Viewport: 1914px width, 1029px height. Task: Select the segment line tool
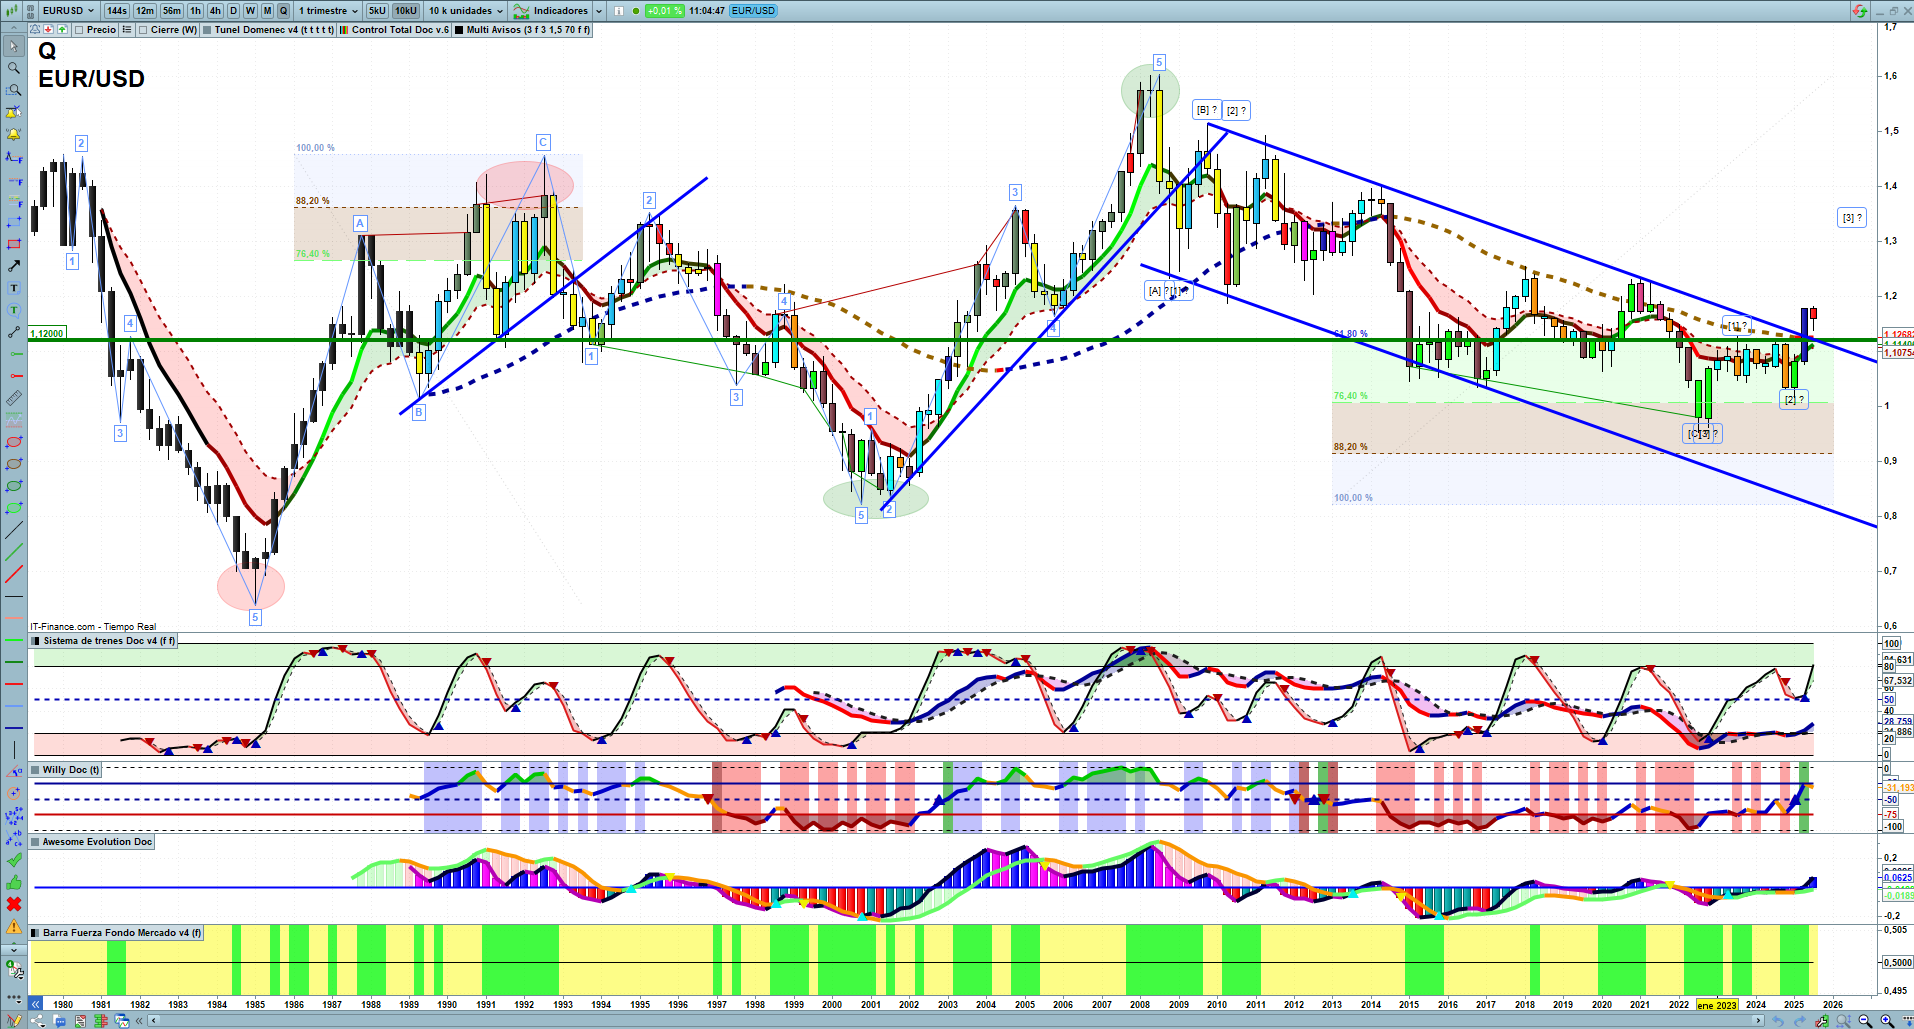click(x=14, y=332)
